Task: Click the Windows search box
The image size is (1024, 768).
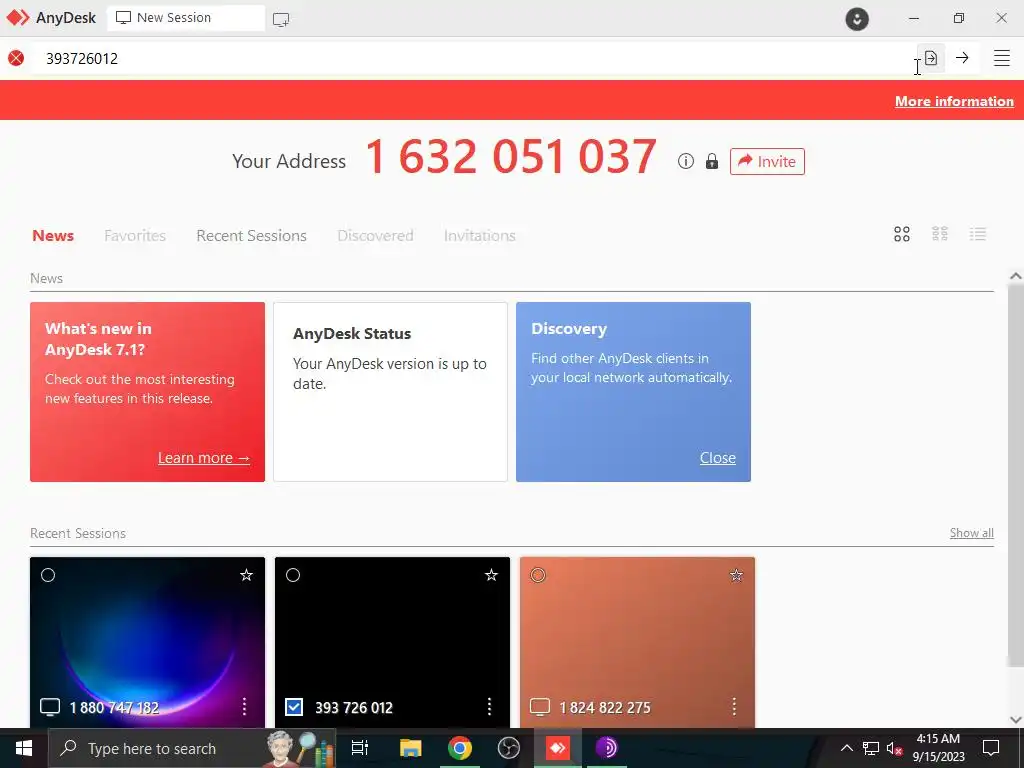Action: coord(192,748)
